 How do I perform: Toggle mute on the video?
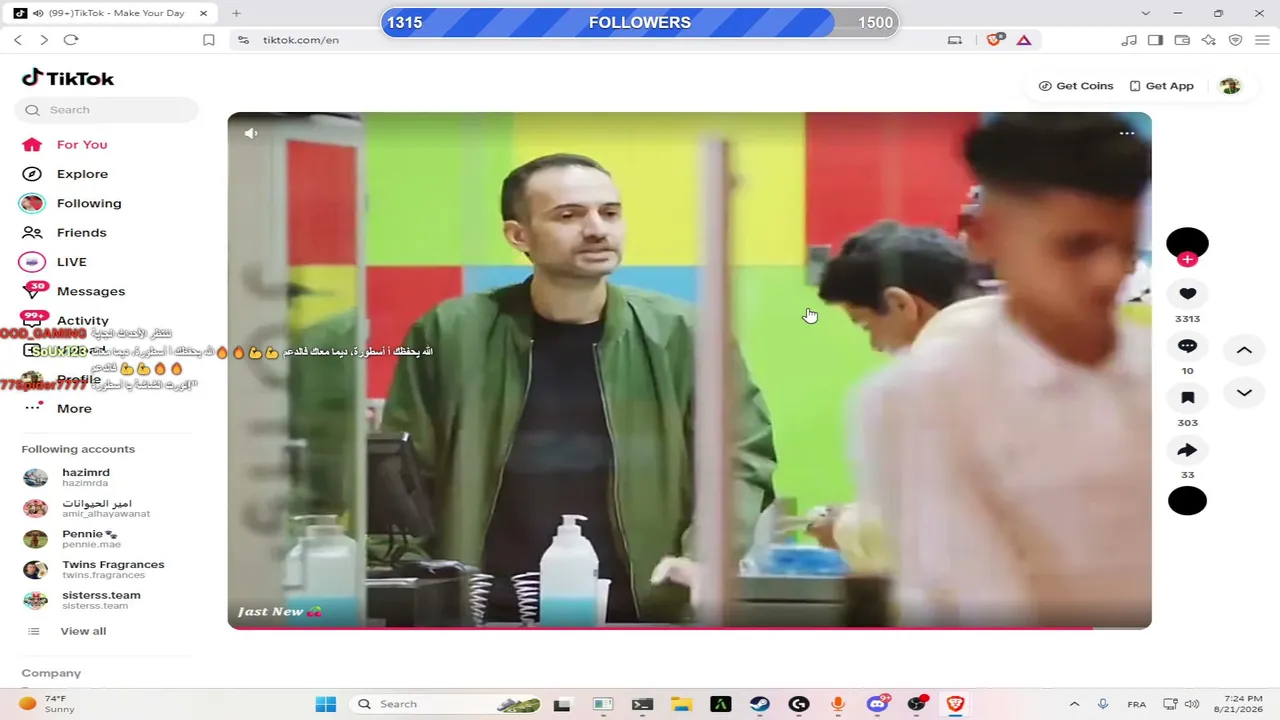point(251,133)
